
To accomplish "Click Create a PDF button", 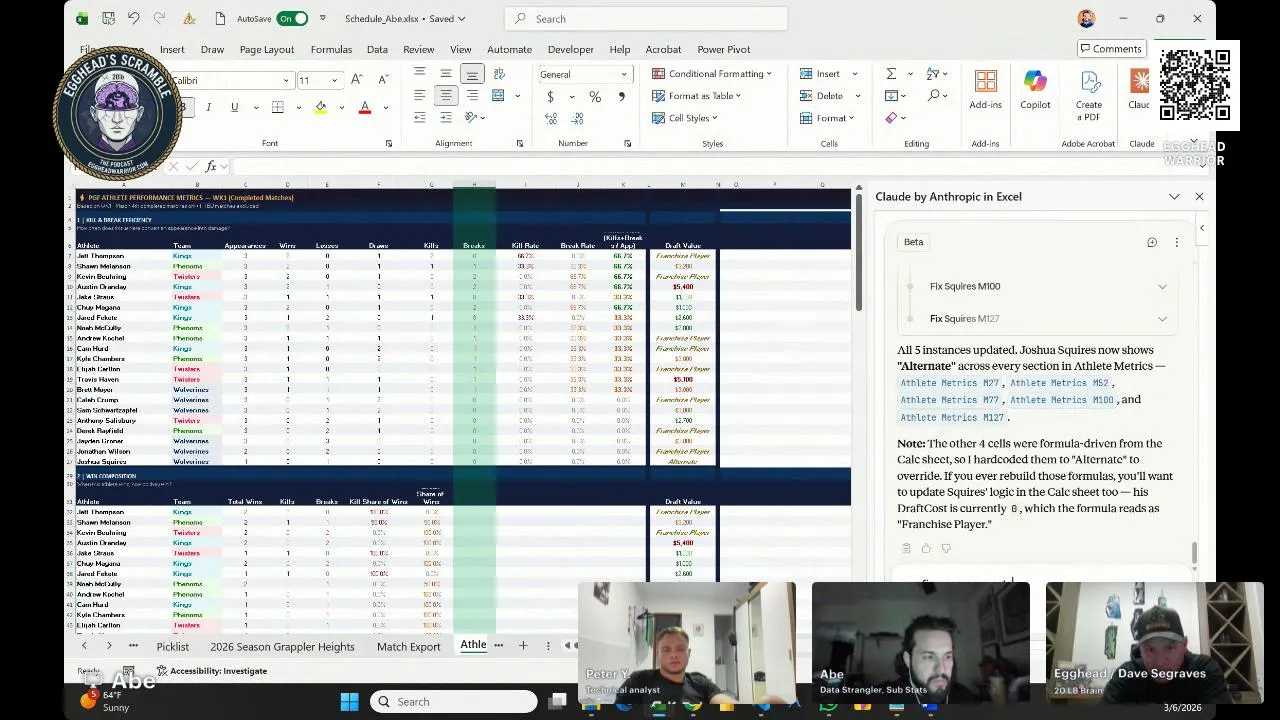I will pyautogui.click(x=1089, y=95).
